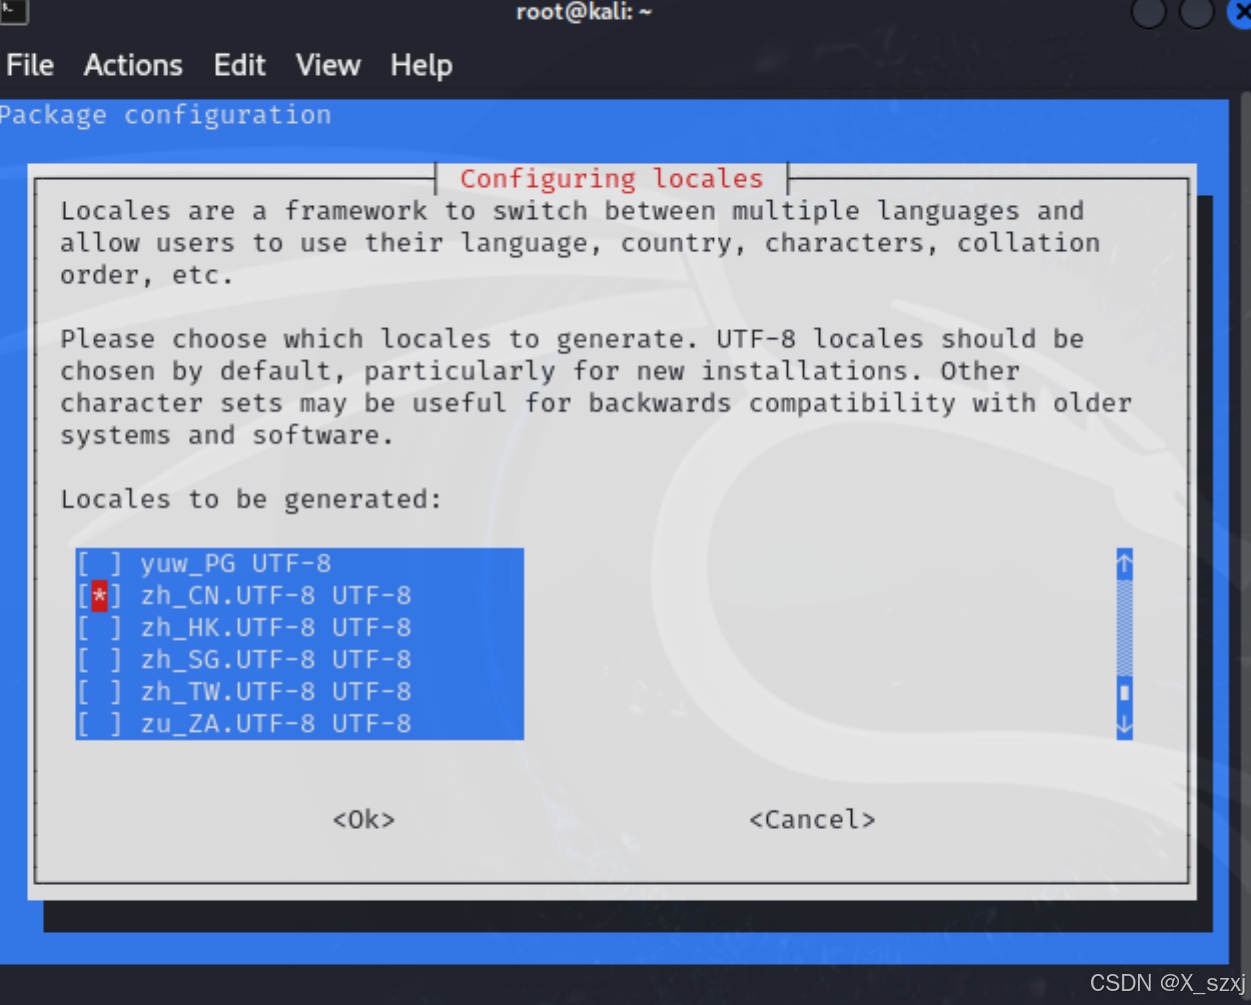Click the first round title bar window button
The width and height of the screenshot is (1251, 1005).
click(x=1148, y=12)
